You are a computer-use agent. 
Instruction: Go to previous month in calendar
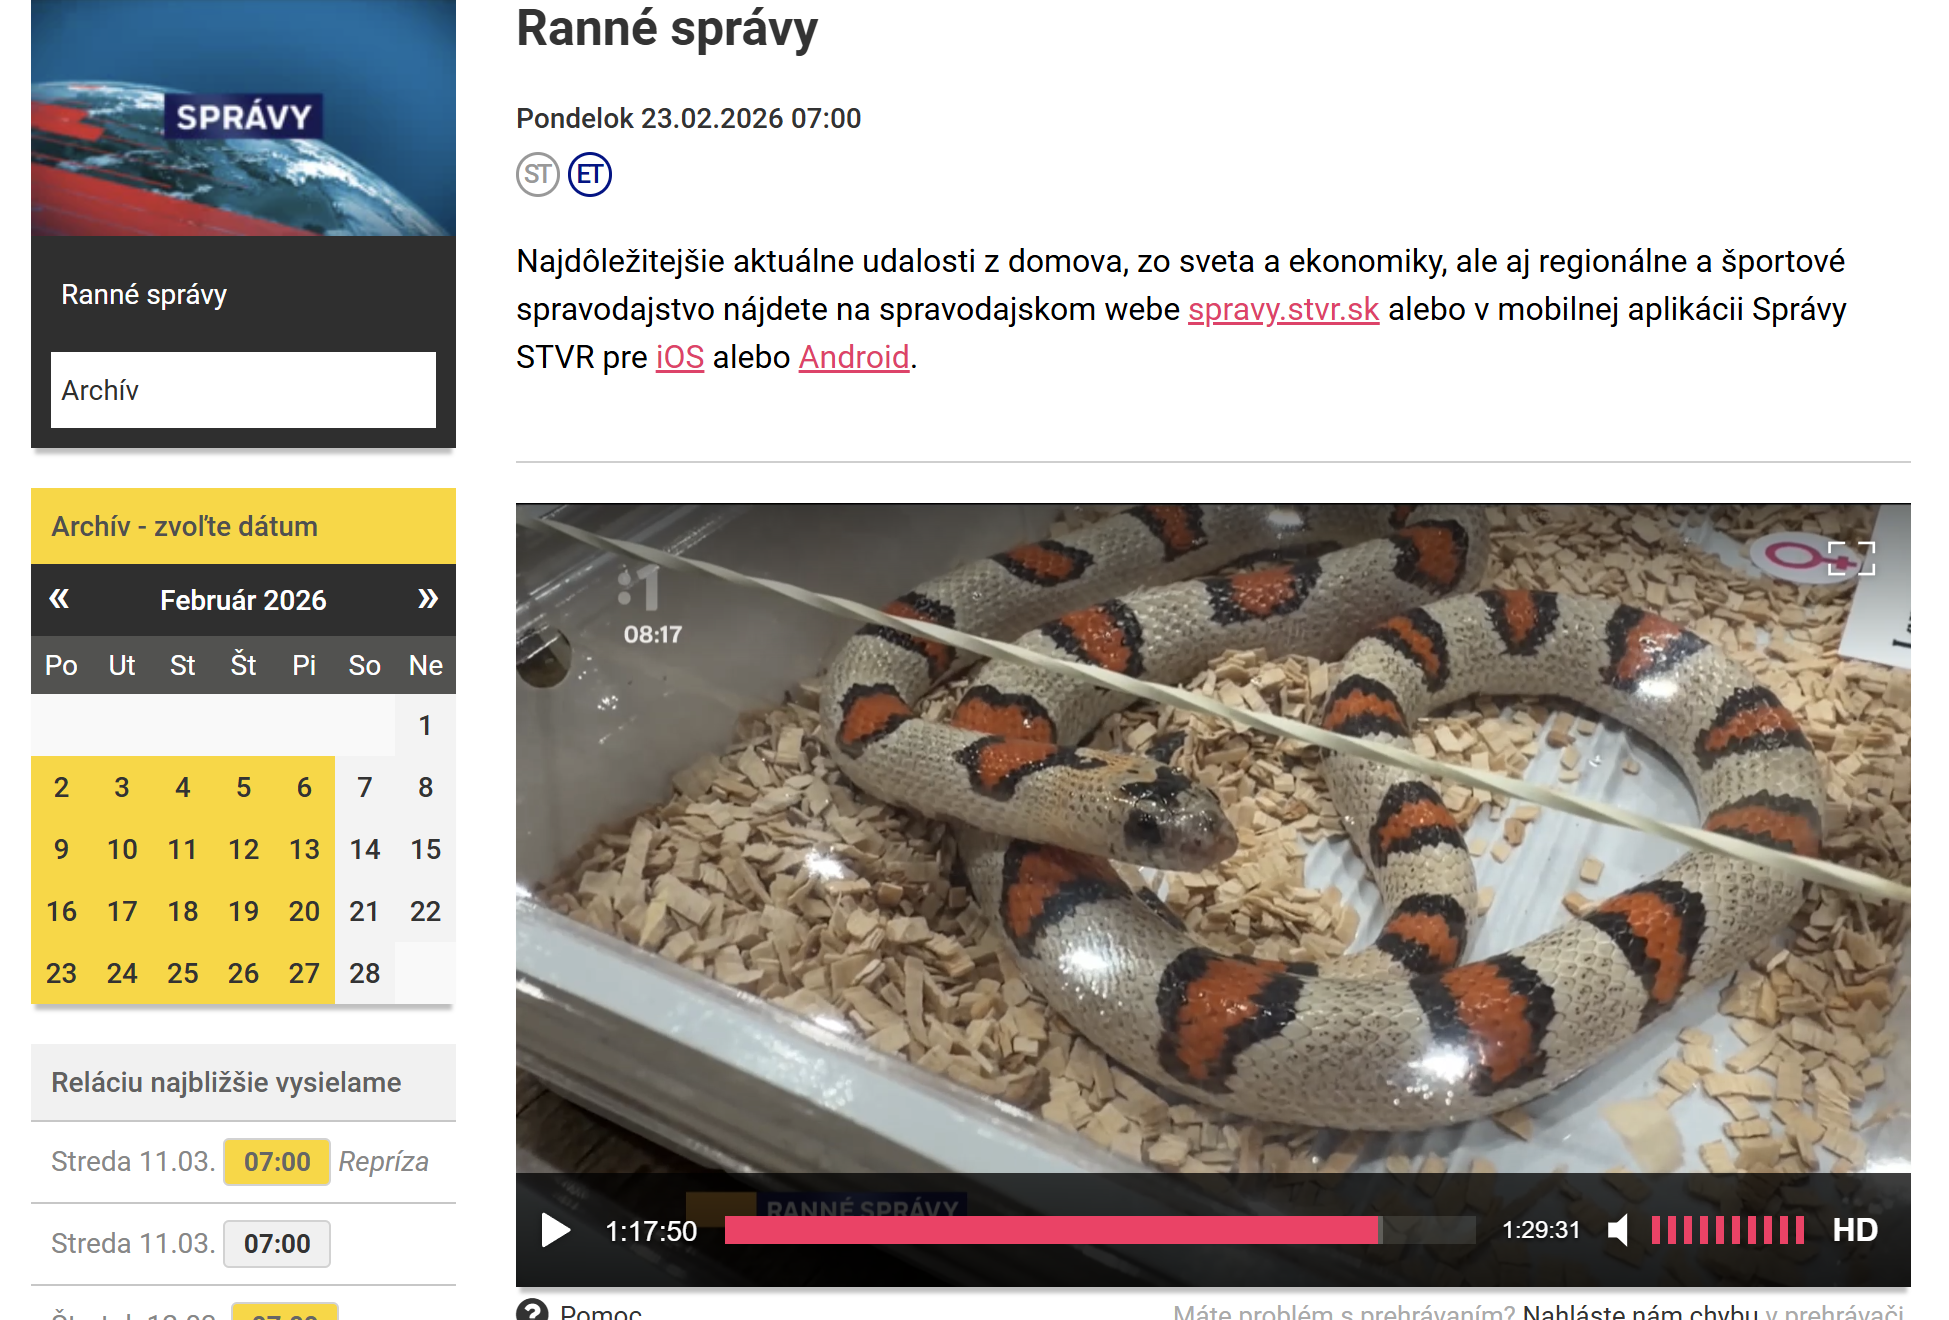tap(59, 599)
